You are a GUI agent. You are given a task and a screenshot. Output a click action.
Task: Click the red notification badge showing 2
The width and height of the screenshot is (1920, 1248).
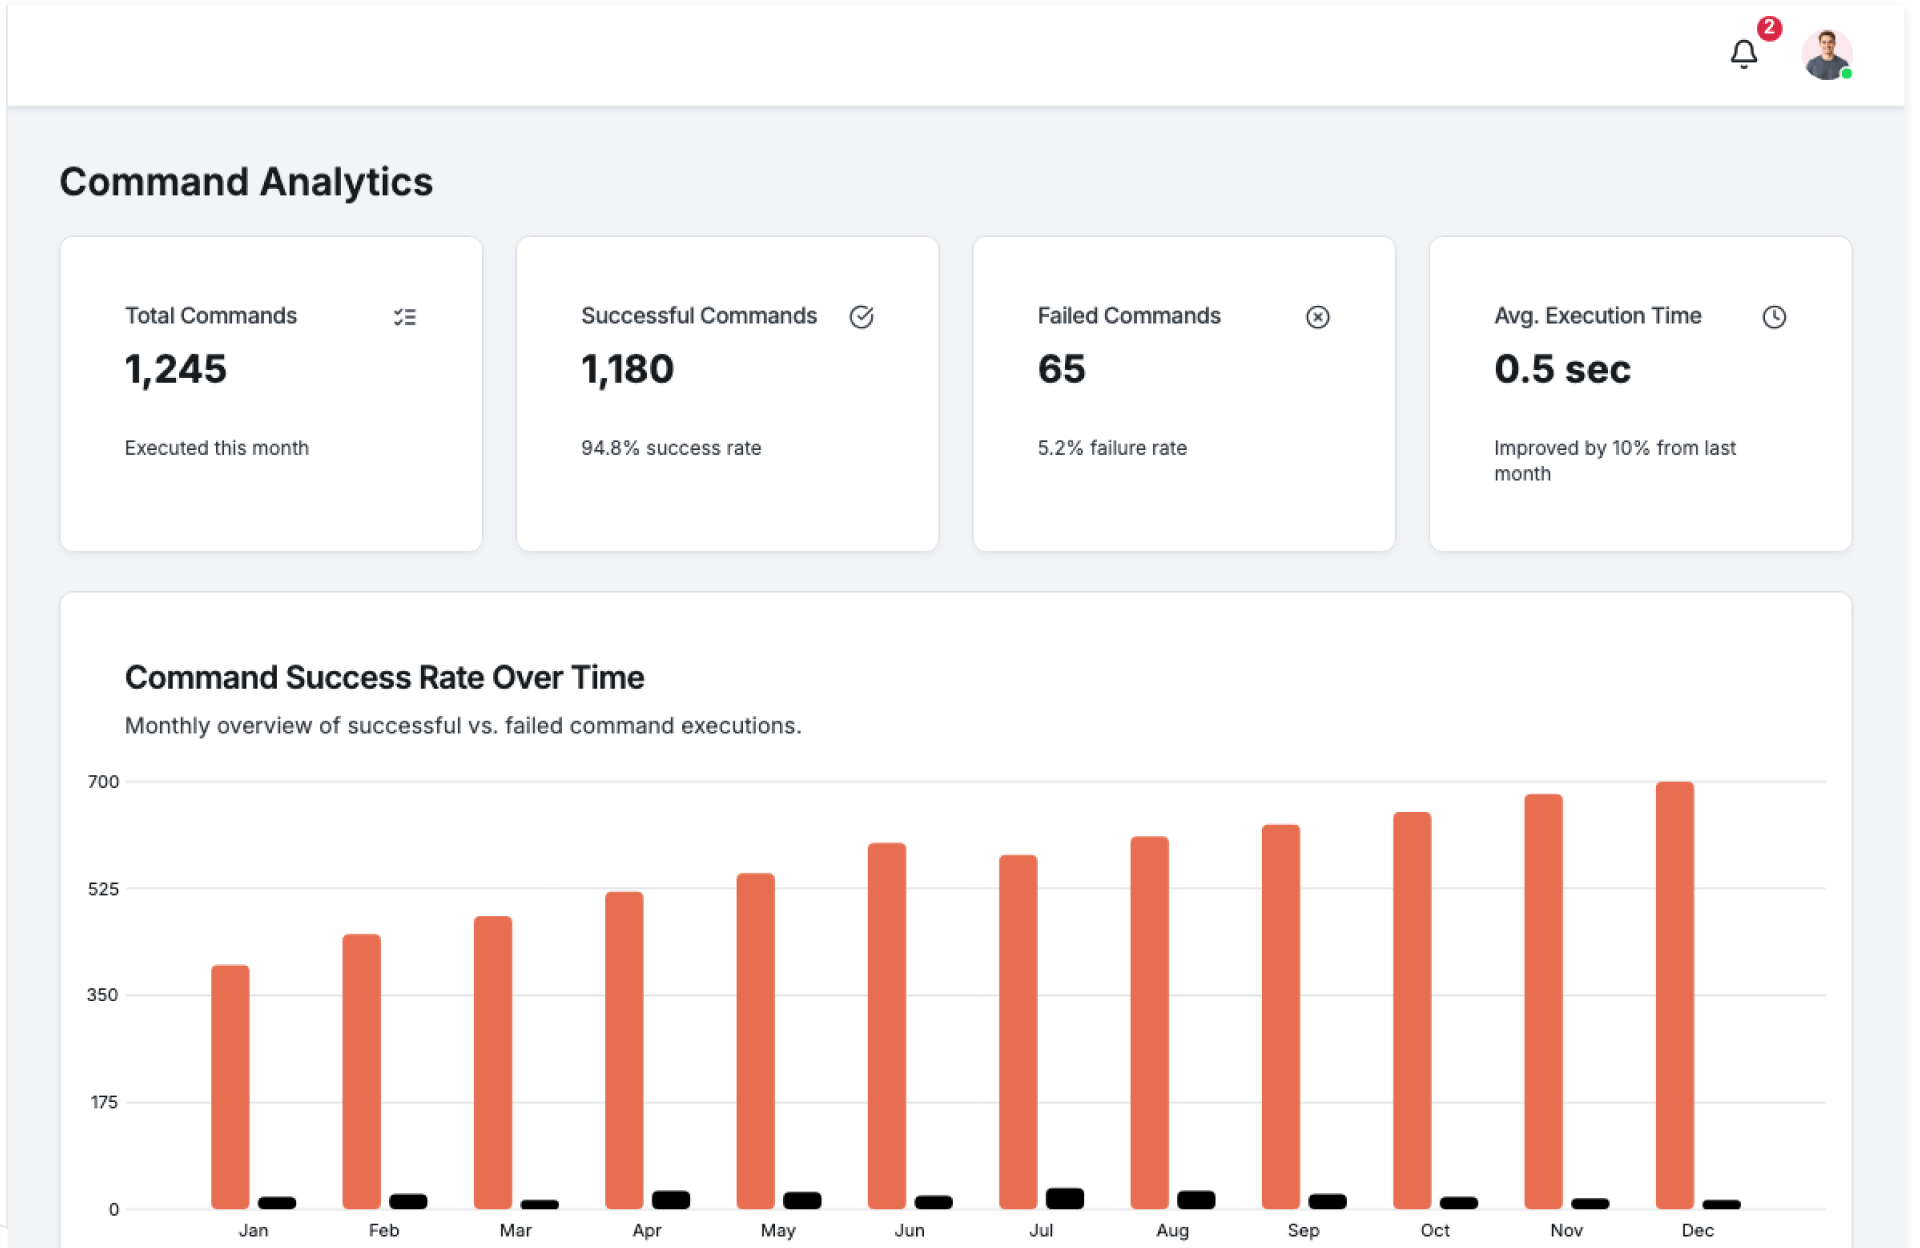[x=1769, y=28]
